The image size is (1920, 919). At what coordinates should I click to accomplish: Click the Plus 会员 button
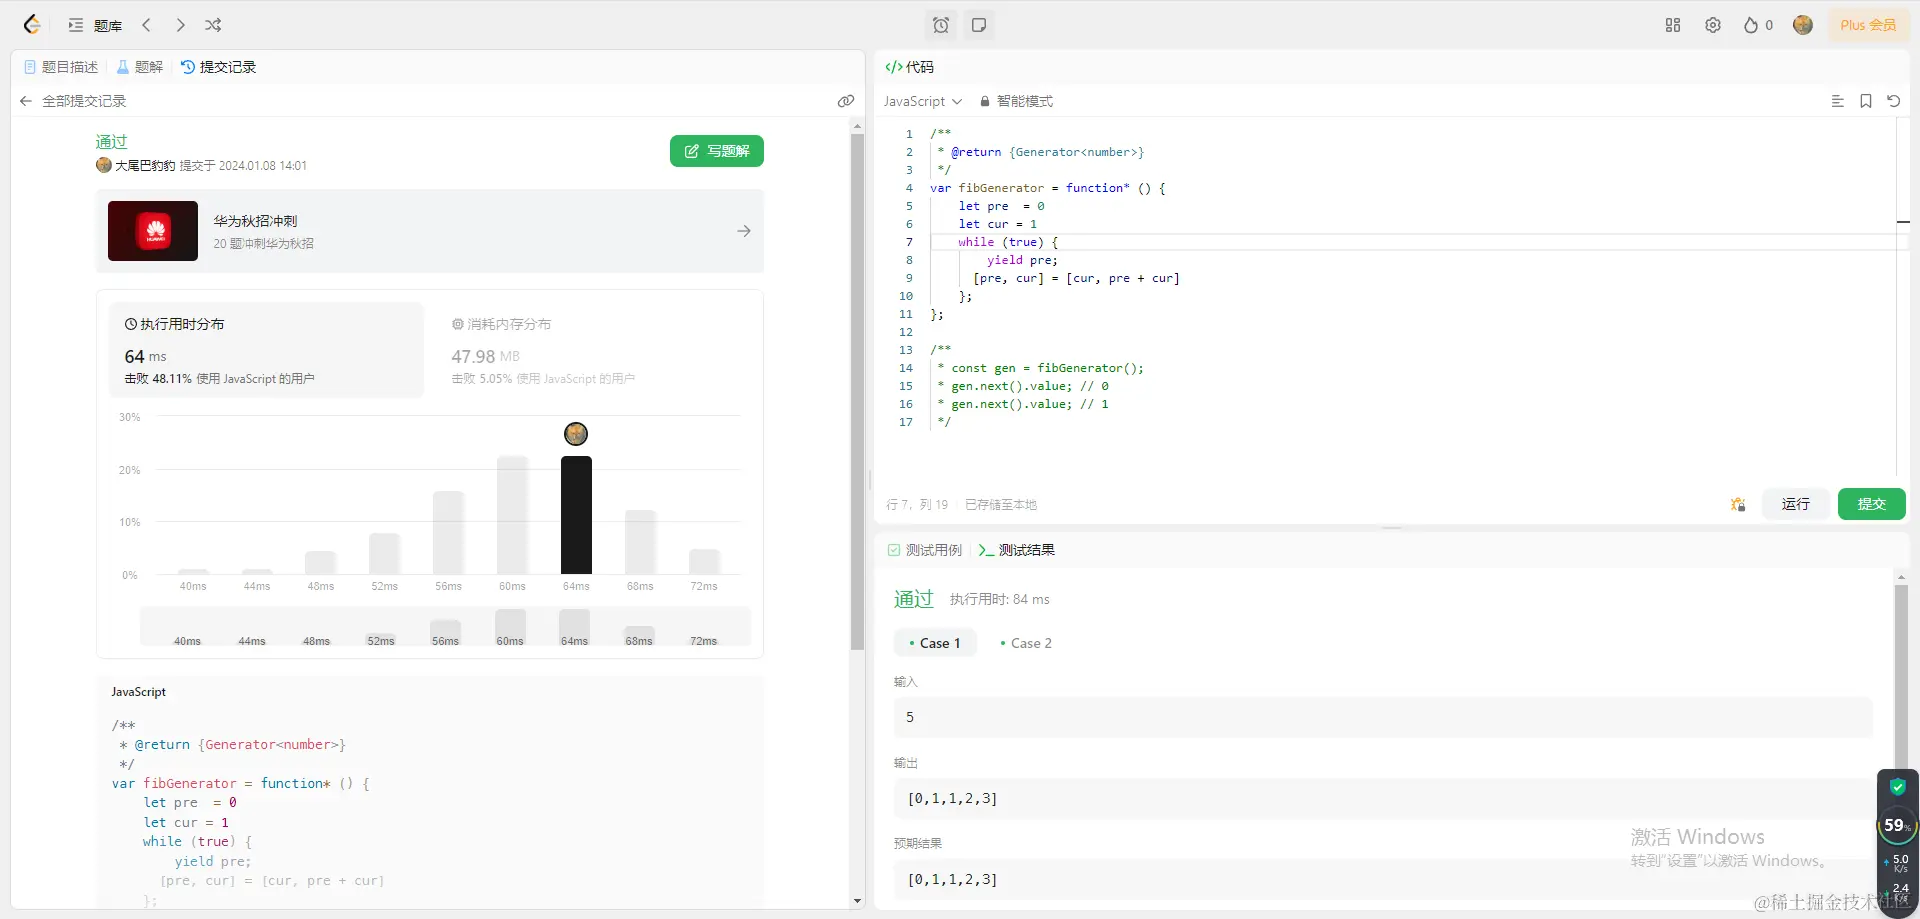click(1868, 25)
